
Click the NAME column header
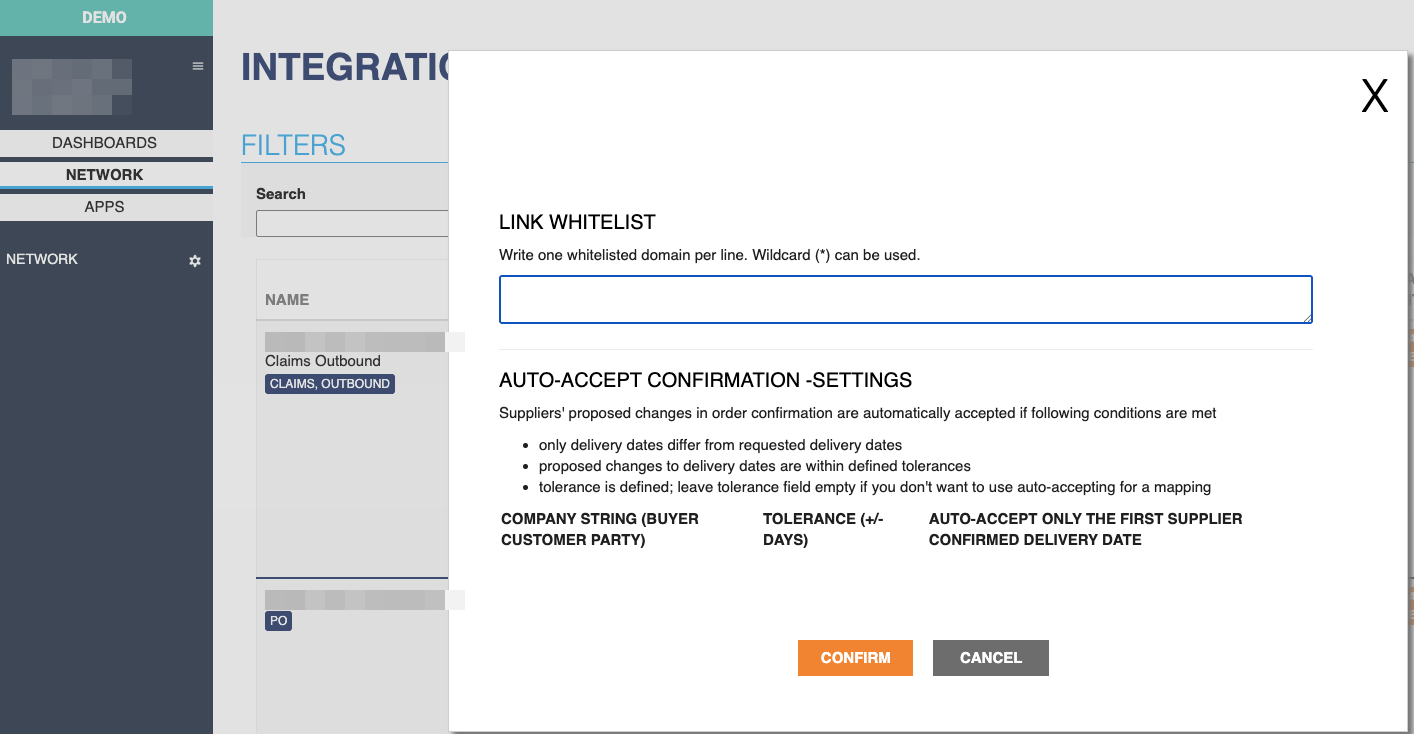click(x=287, y=300)
